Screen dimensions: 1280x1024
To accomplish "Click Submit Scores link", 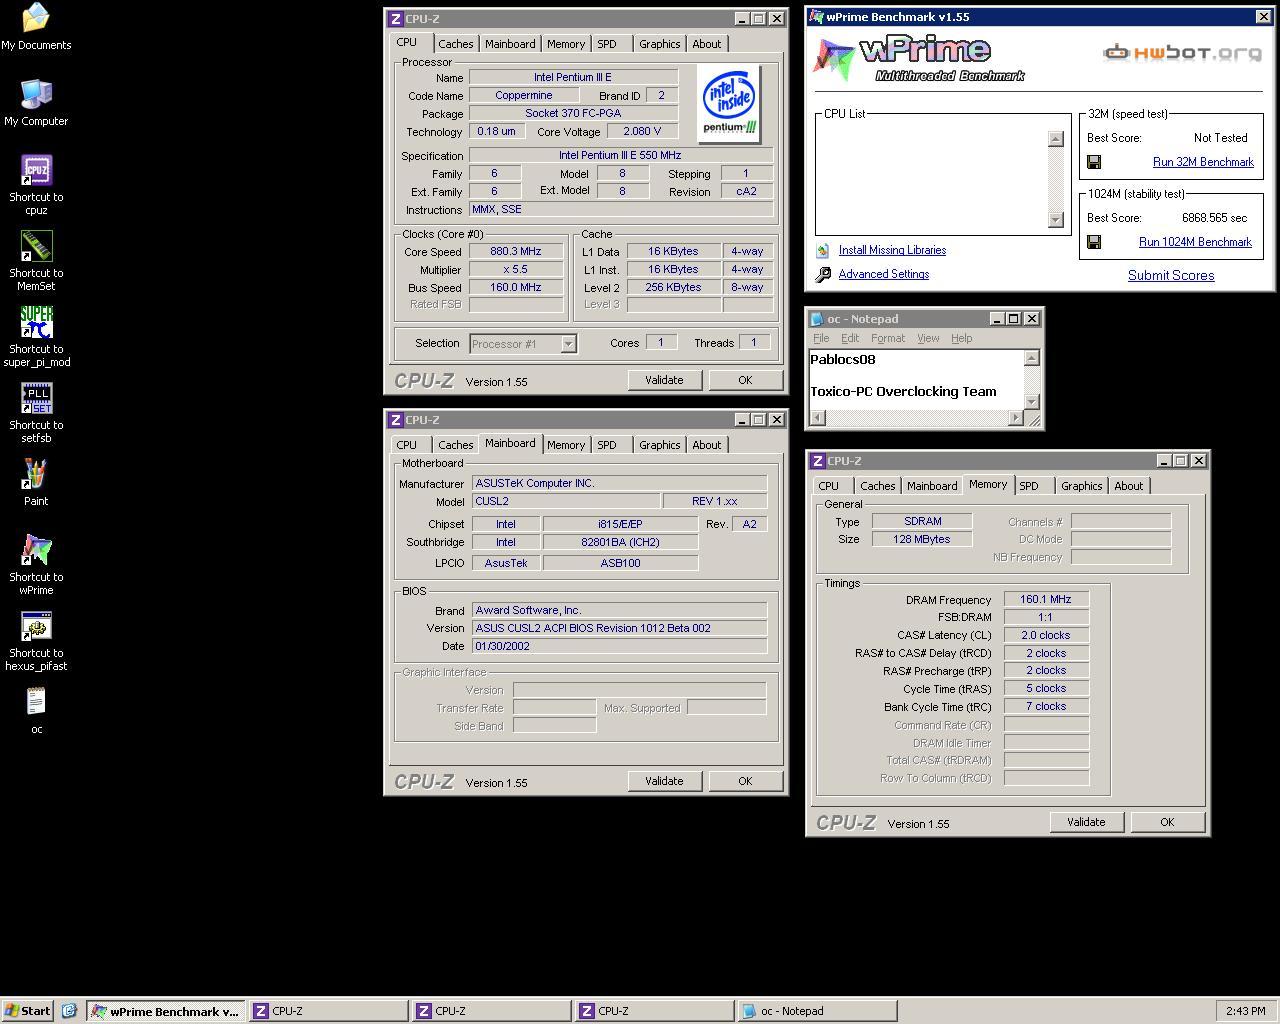I will (1171, 275).
